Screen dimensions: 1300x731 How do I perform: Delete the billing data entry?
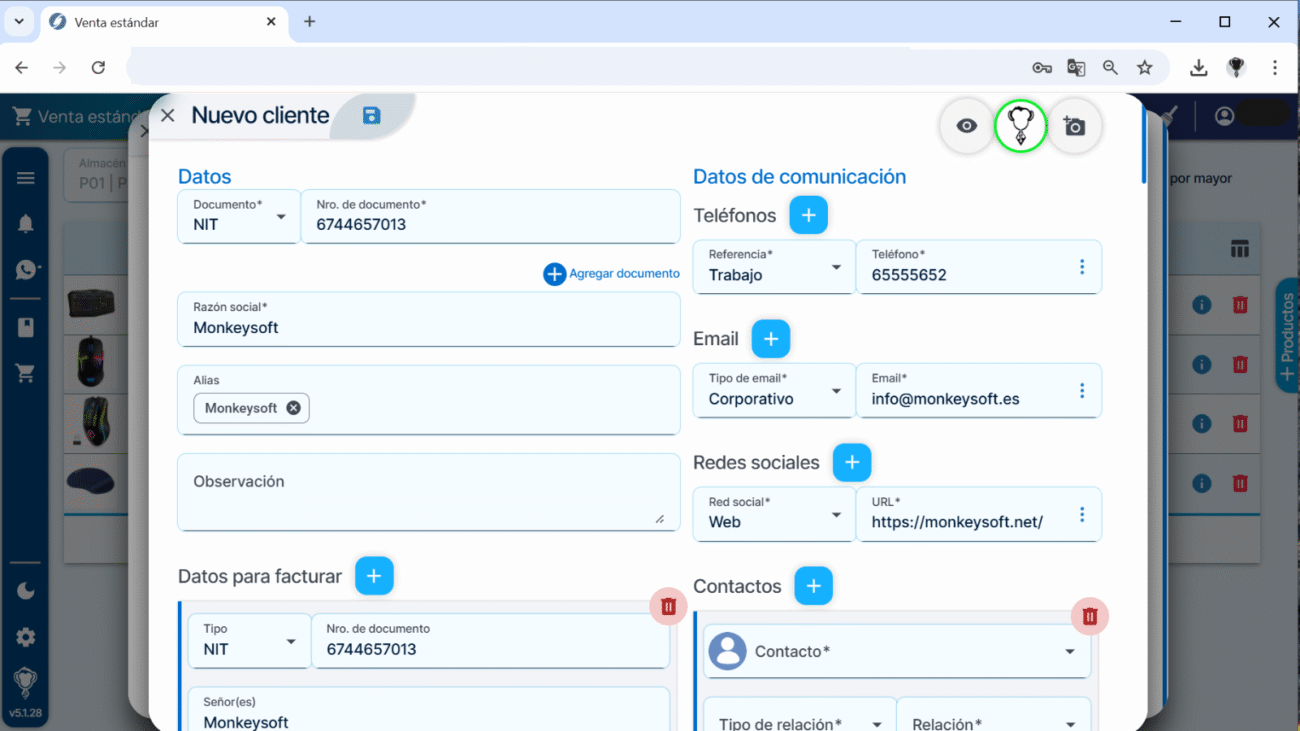coord(668,606)
